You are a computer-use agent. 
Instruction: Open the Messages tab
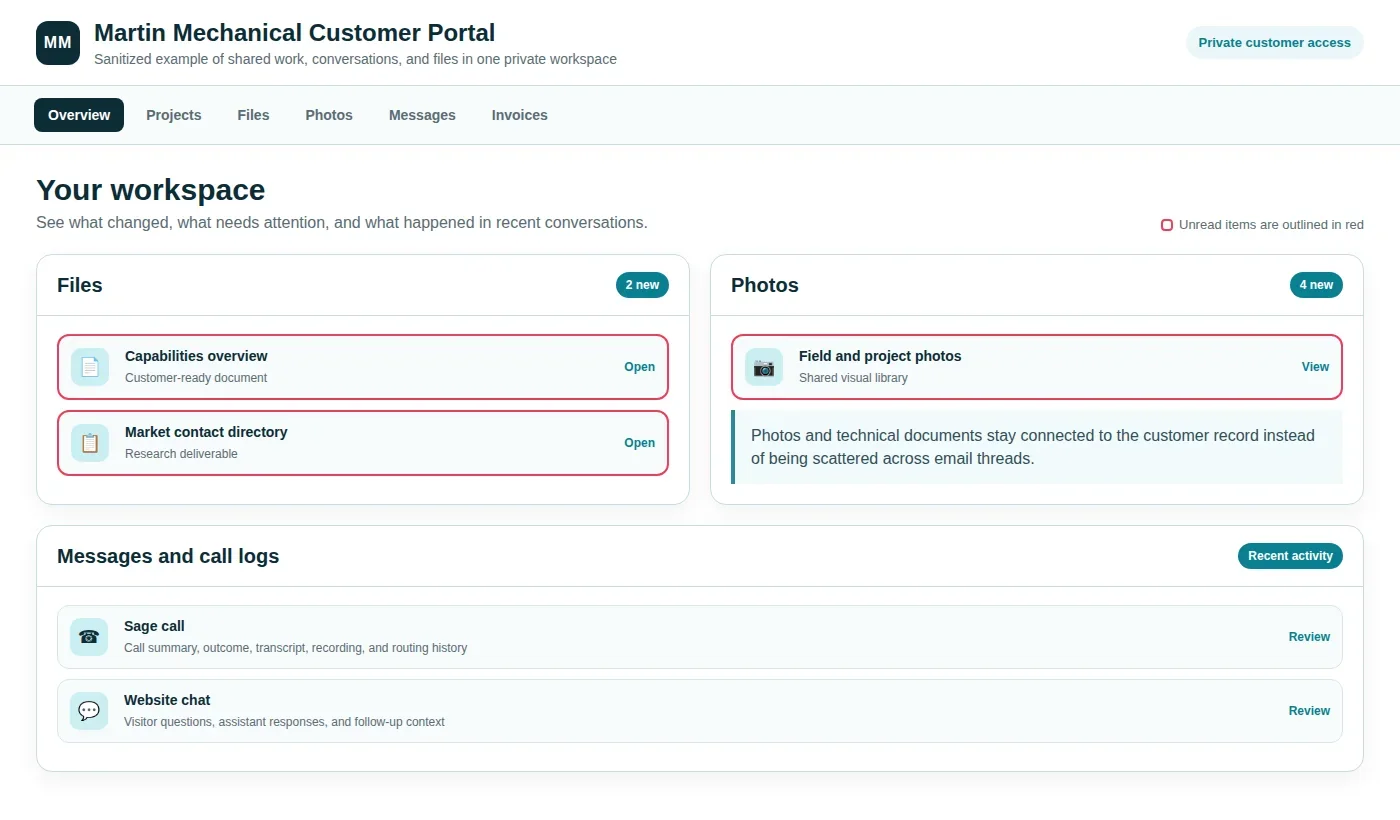tap(422, 115)
